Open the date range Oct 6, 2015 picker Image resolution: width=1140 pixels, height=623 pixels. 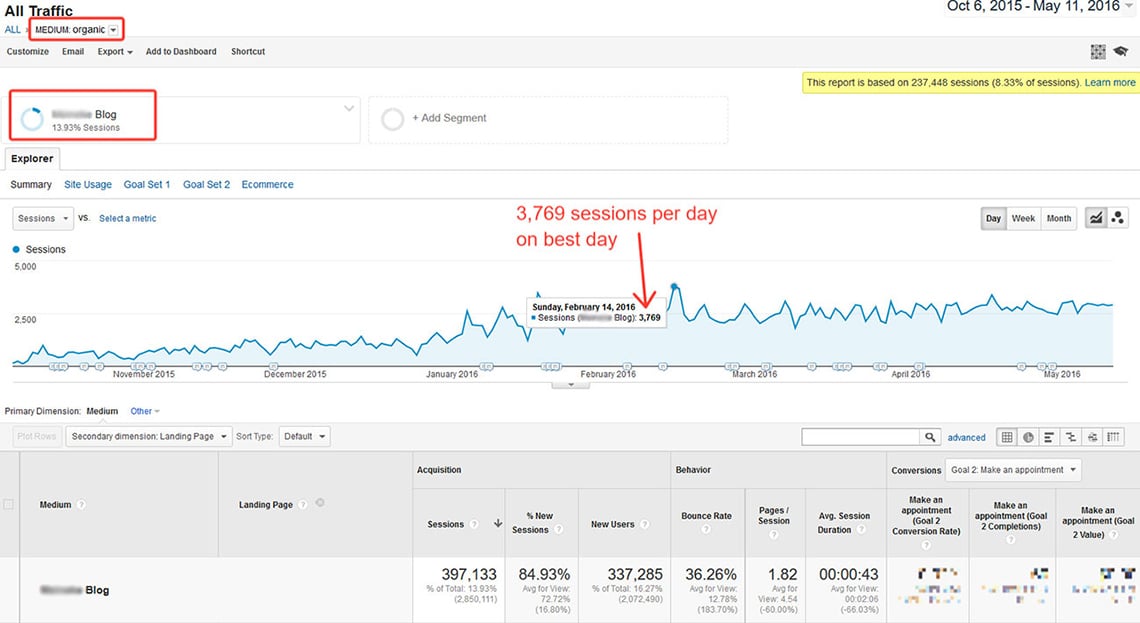tap(1040, 7)
